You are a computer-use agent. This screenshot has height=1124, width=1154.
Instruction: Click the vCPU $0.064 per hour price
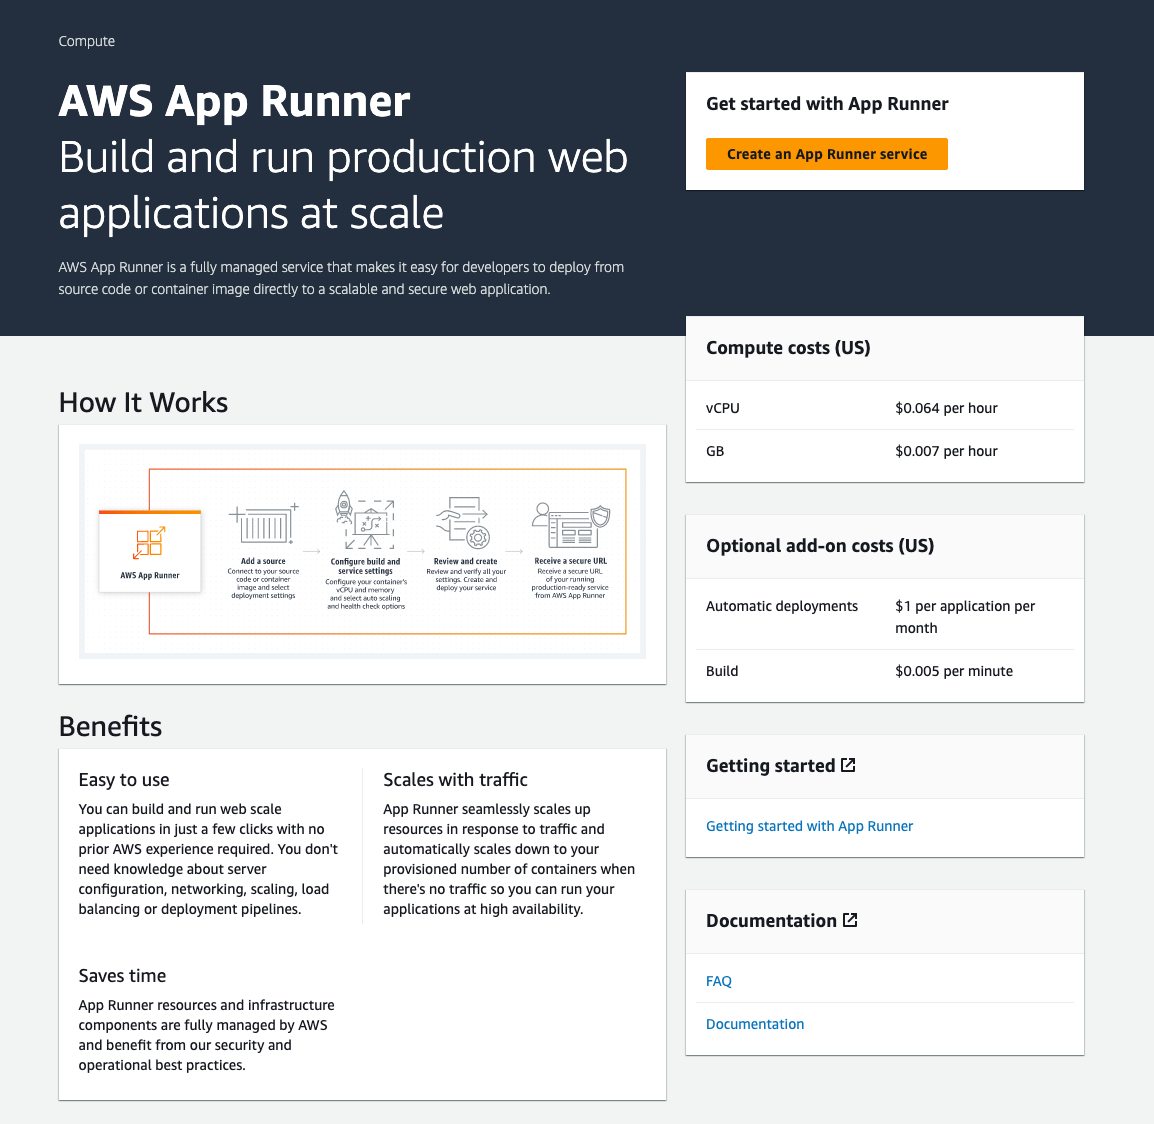(946, 408)
